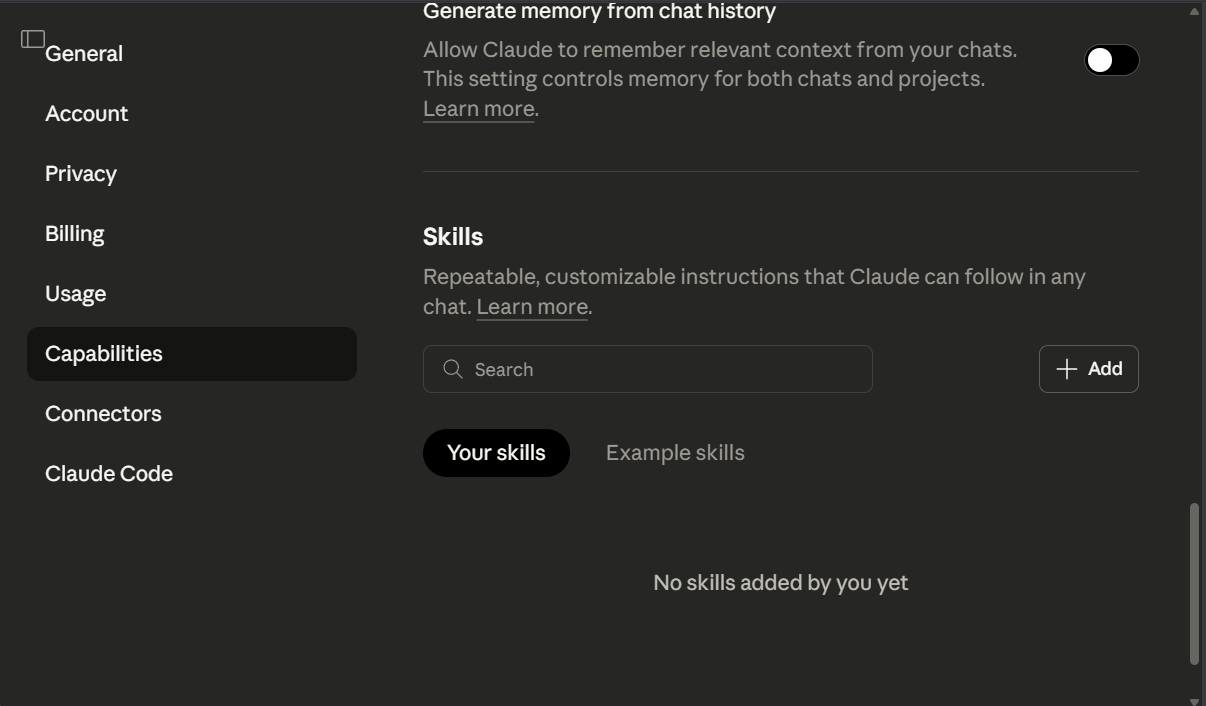Screen dimensions: 1206x706
Task: Click the plus icon on the Add button
Action: tap(1067, 369)
